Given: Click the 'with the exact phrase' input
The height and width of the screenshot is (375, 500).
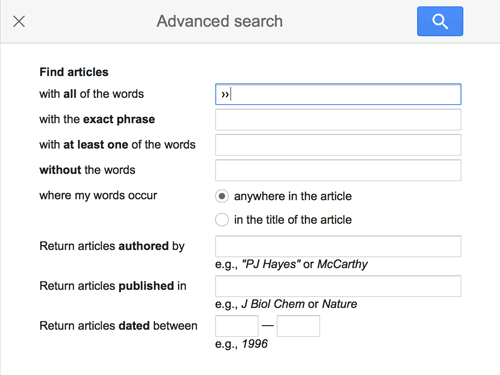Looking at the screenshot, I should click(x=338, y=120).
